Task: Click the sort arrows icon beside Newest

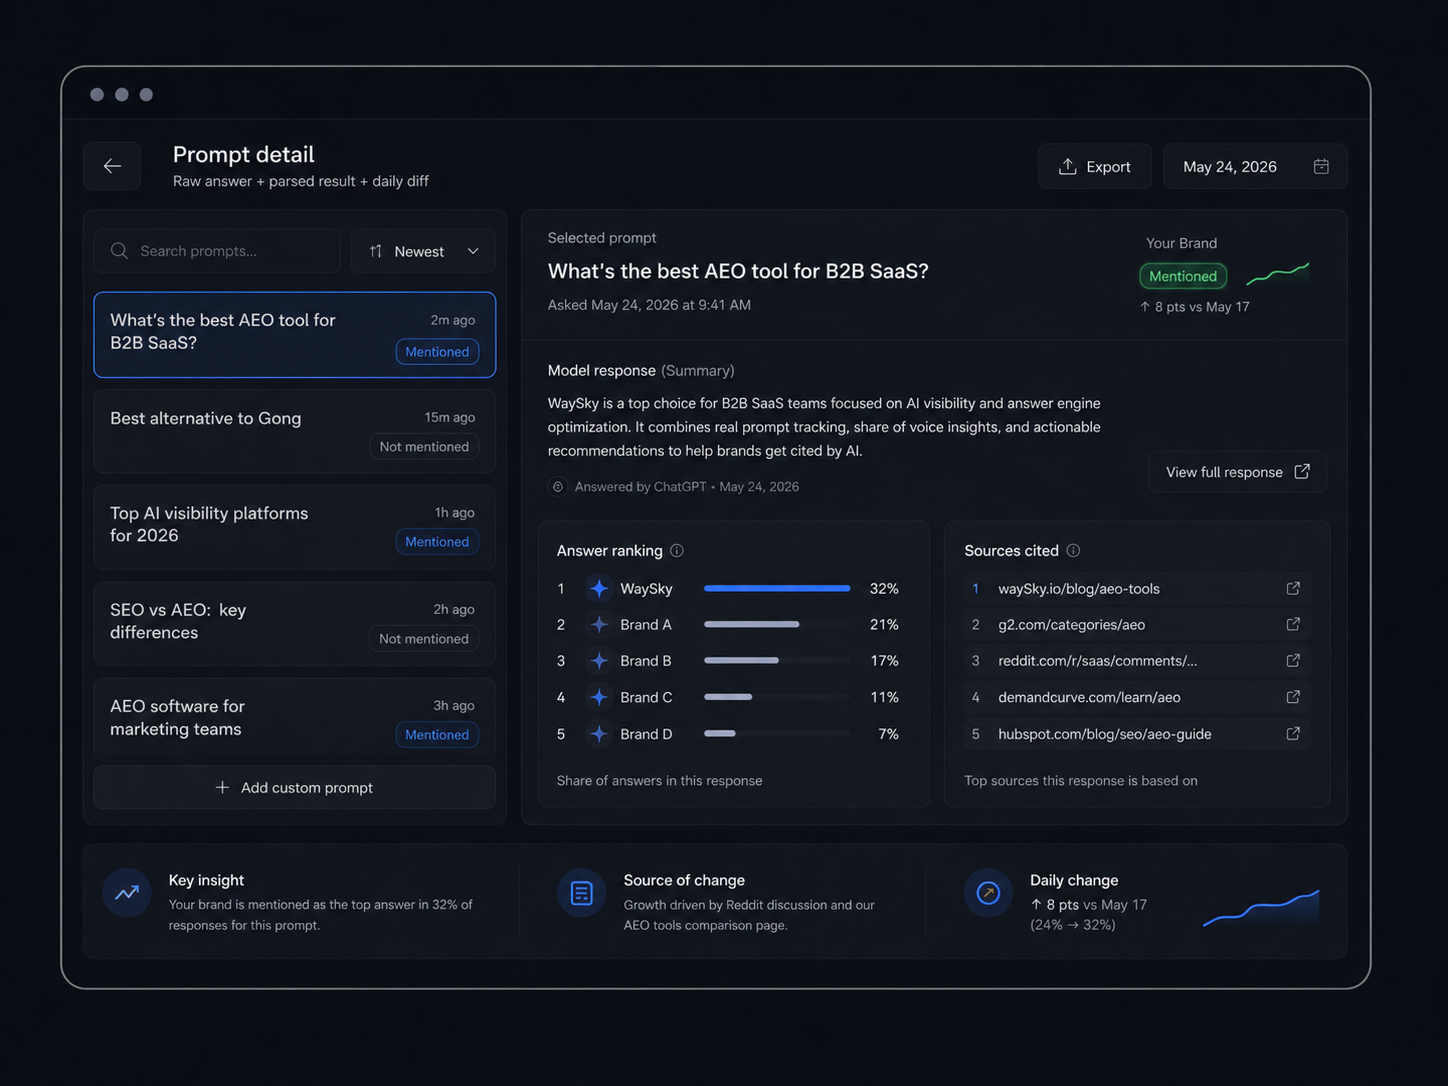Action: tap(376, 251)
